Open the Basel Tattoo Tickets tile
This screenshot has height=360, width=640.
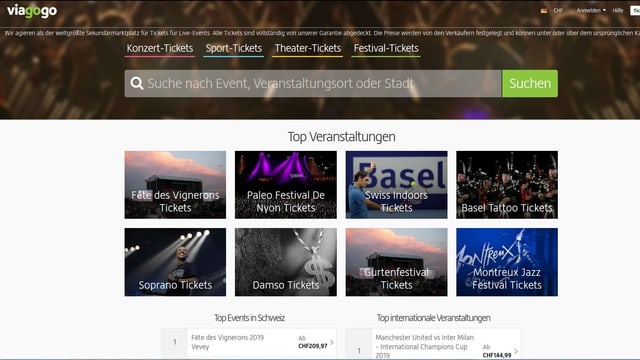[x=507, y=184]
